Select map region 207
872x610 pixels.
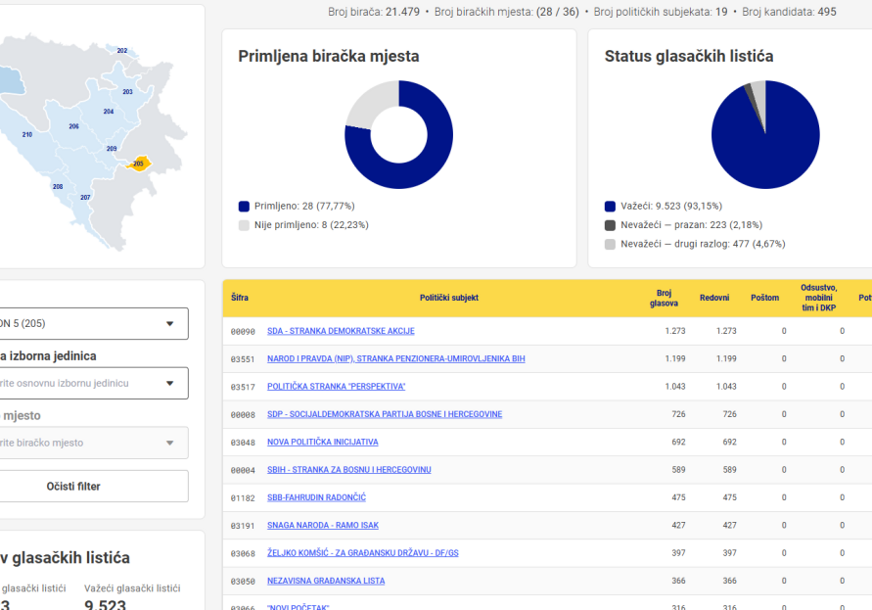point(85,197)
